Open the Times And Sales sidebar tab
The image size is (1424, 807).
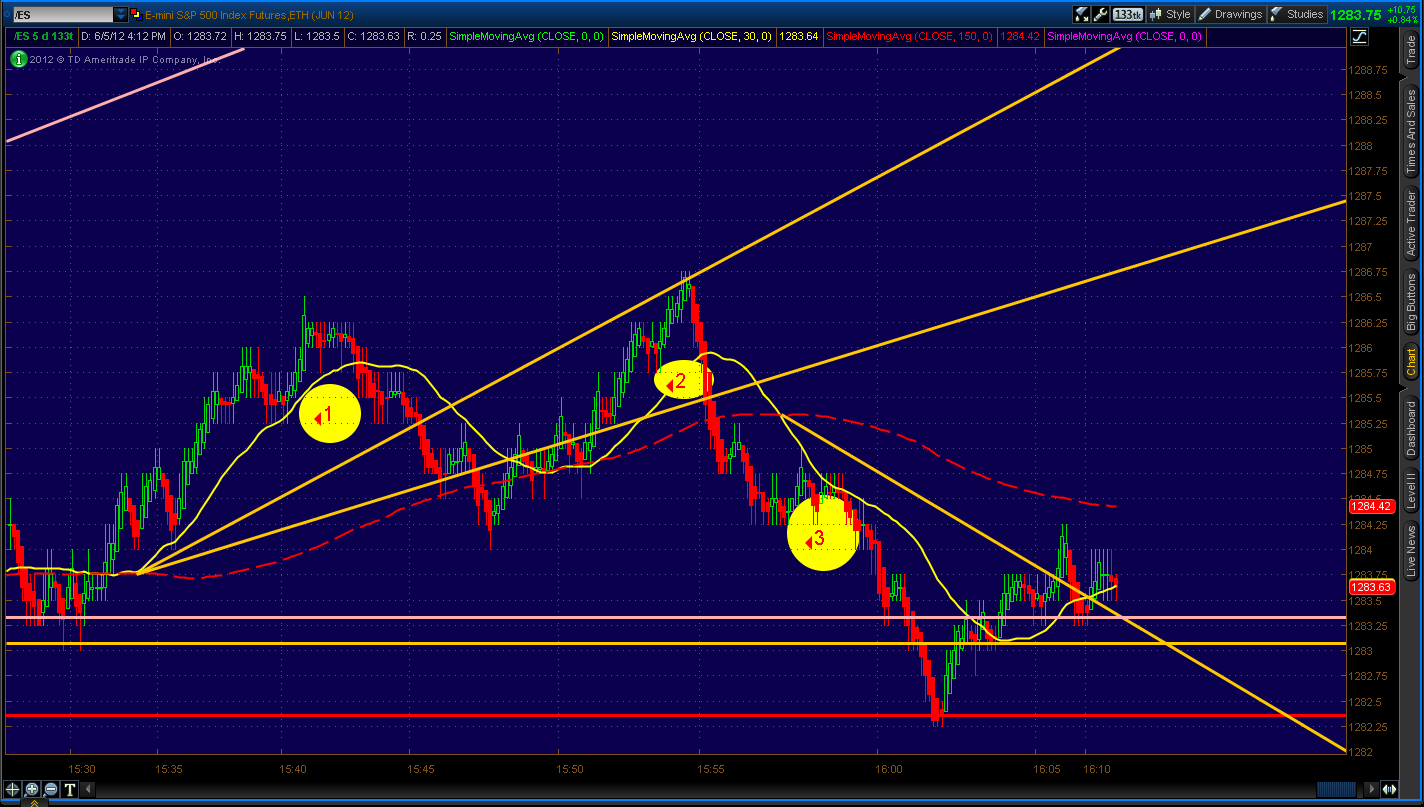1411,130
